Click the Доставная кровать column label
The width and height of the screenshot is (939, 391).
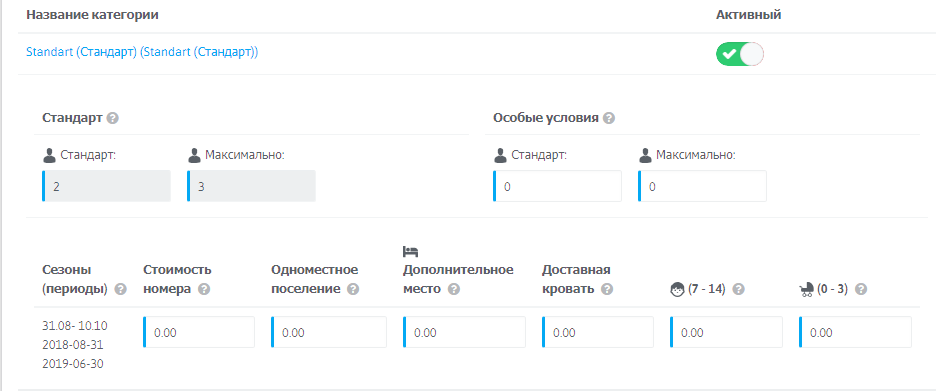[x=576, y=280]
